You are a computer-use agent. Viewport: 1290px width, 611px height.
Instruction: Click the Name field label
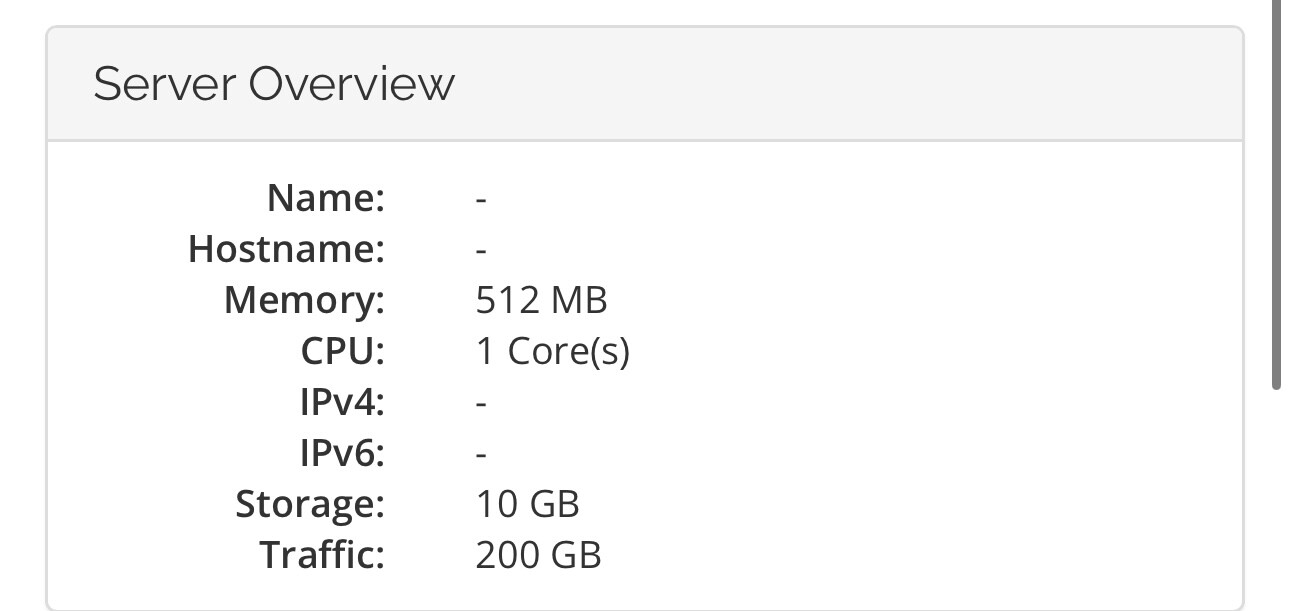point(326,198)
